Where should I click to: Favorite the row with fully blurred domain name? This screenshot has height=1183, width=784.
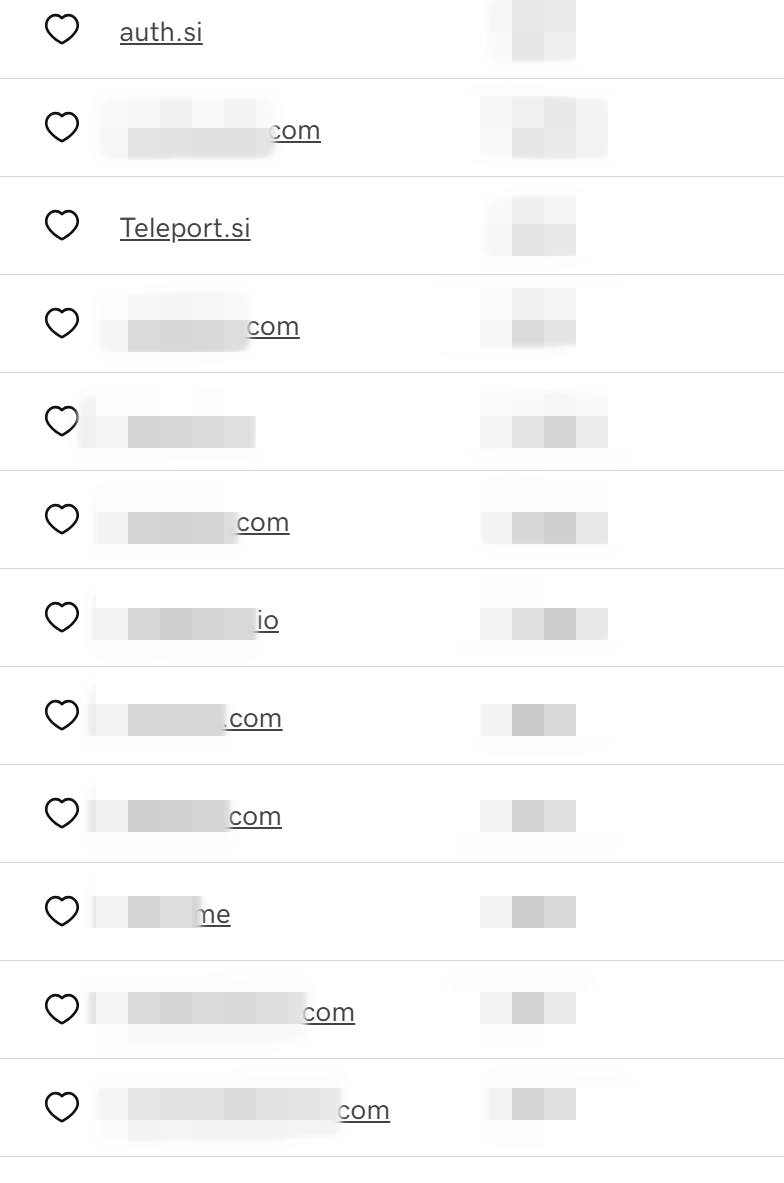pyautogui.click(x=62, y=421)
